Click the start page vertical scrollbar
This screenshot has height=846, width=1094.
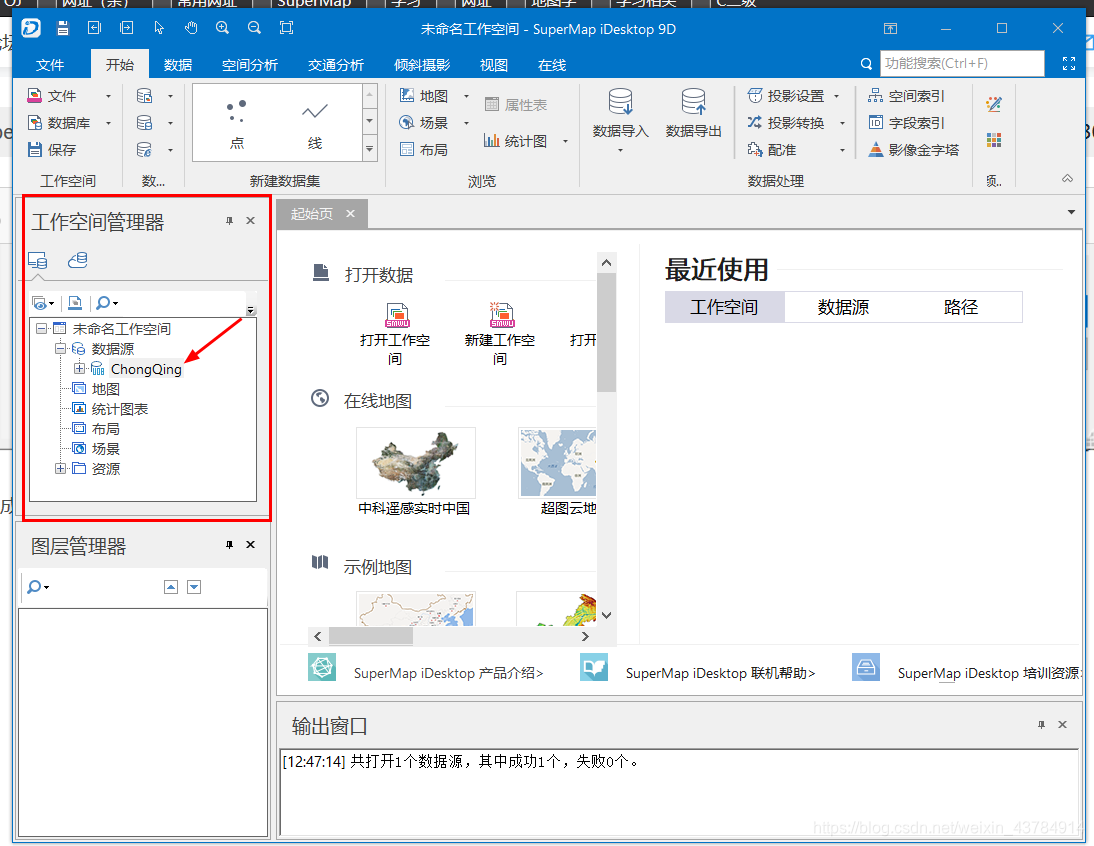point(606,332)
